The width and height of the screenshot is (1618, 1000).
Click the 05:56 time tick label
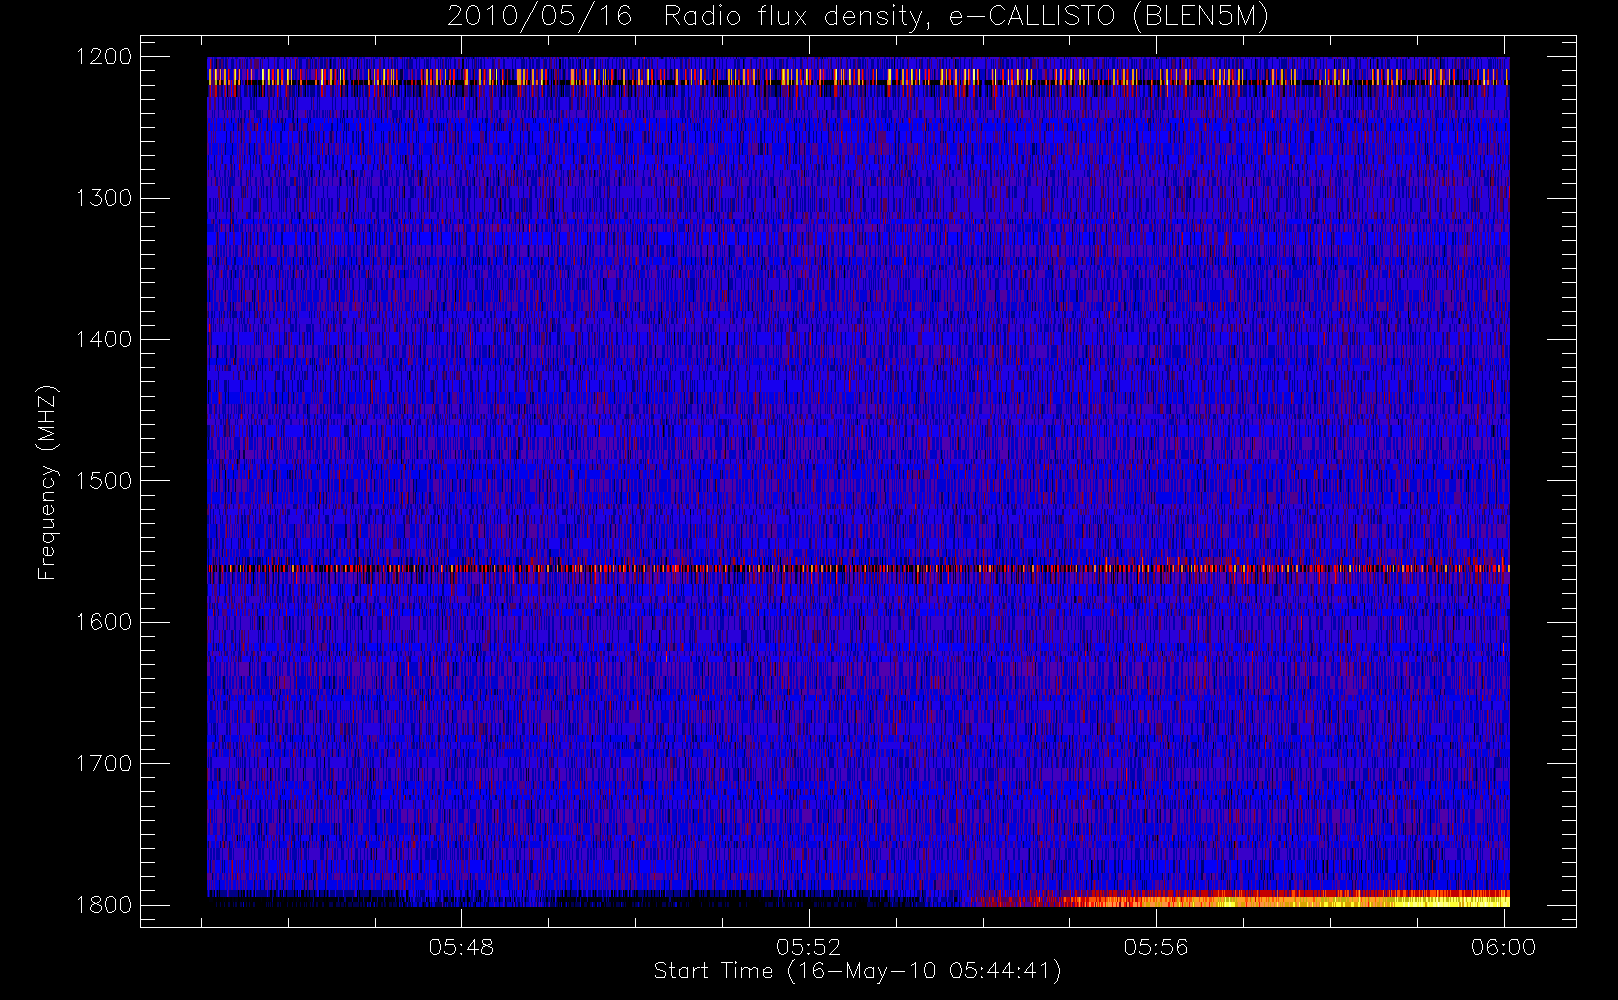pyautogui.click(x=1156, y=947)
